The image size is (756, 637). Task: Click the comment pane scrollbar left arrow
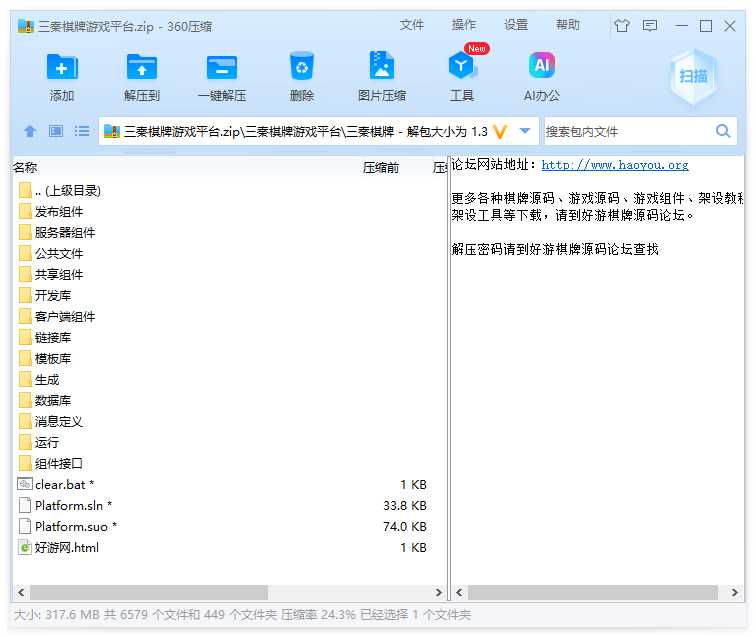459,592
